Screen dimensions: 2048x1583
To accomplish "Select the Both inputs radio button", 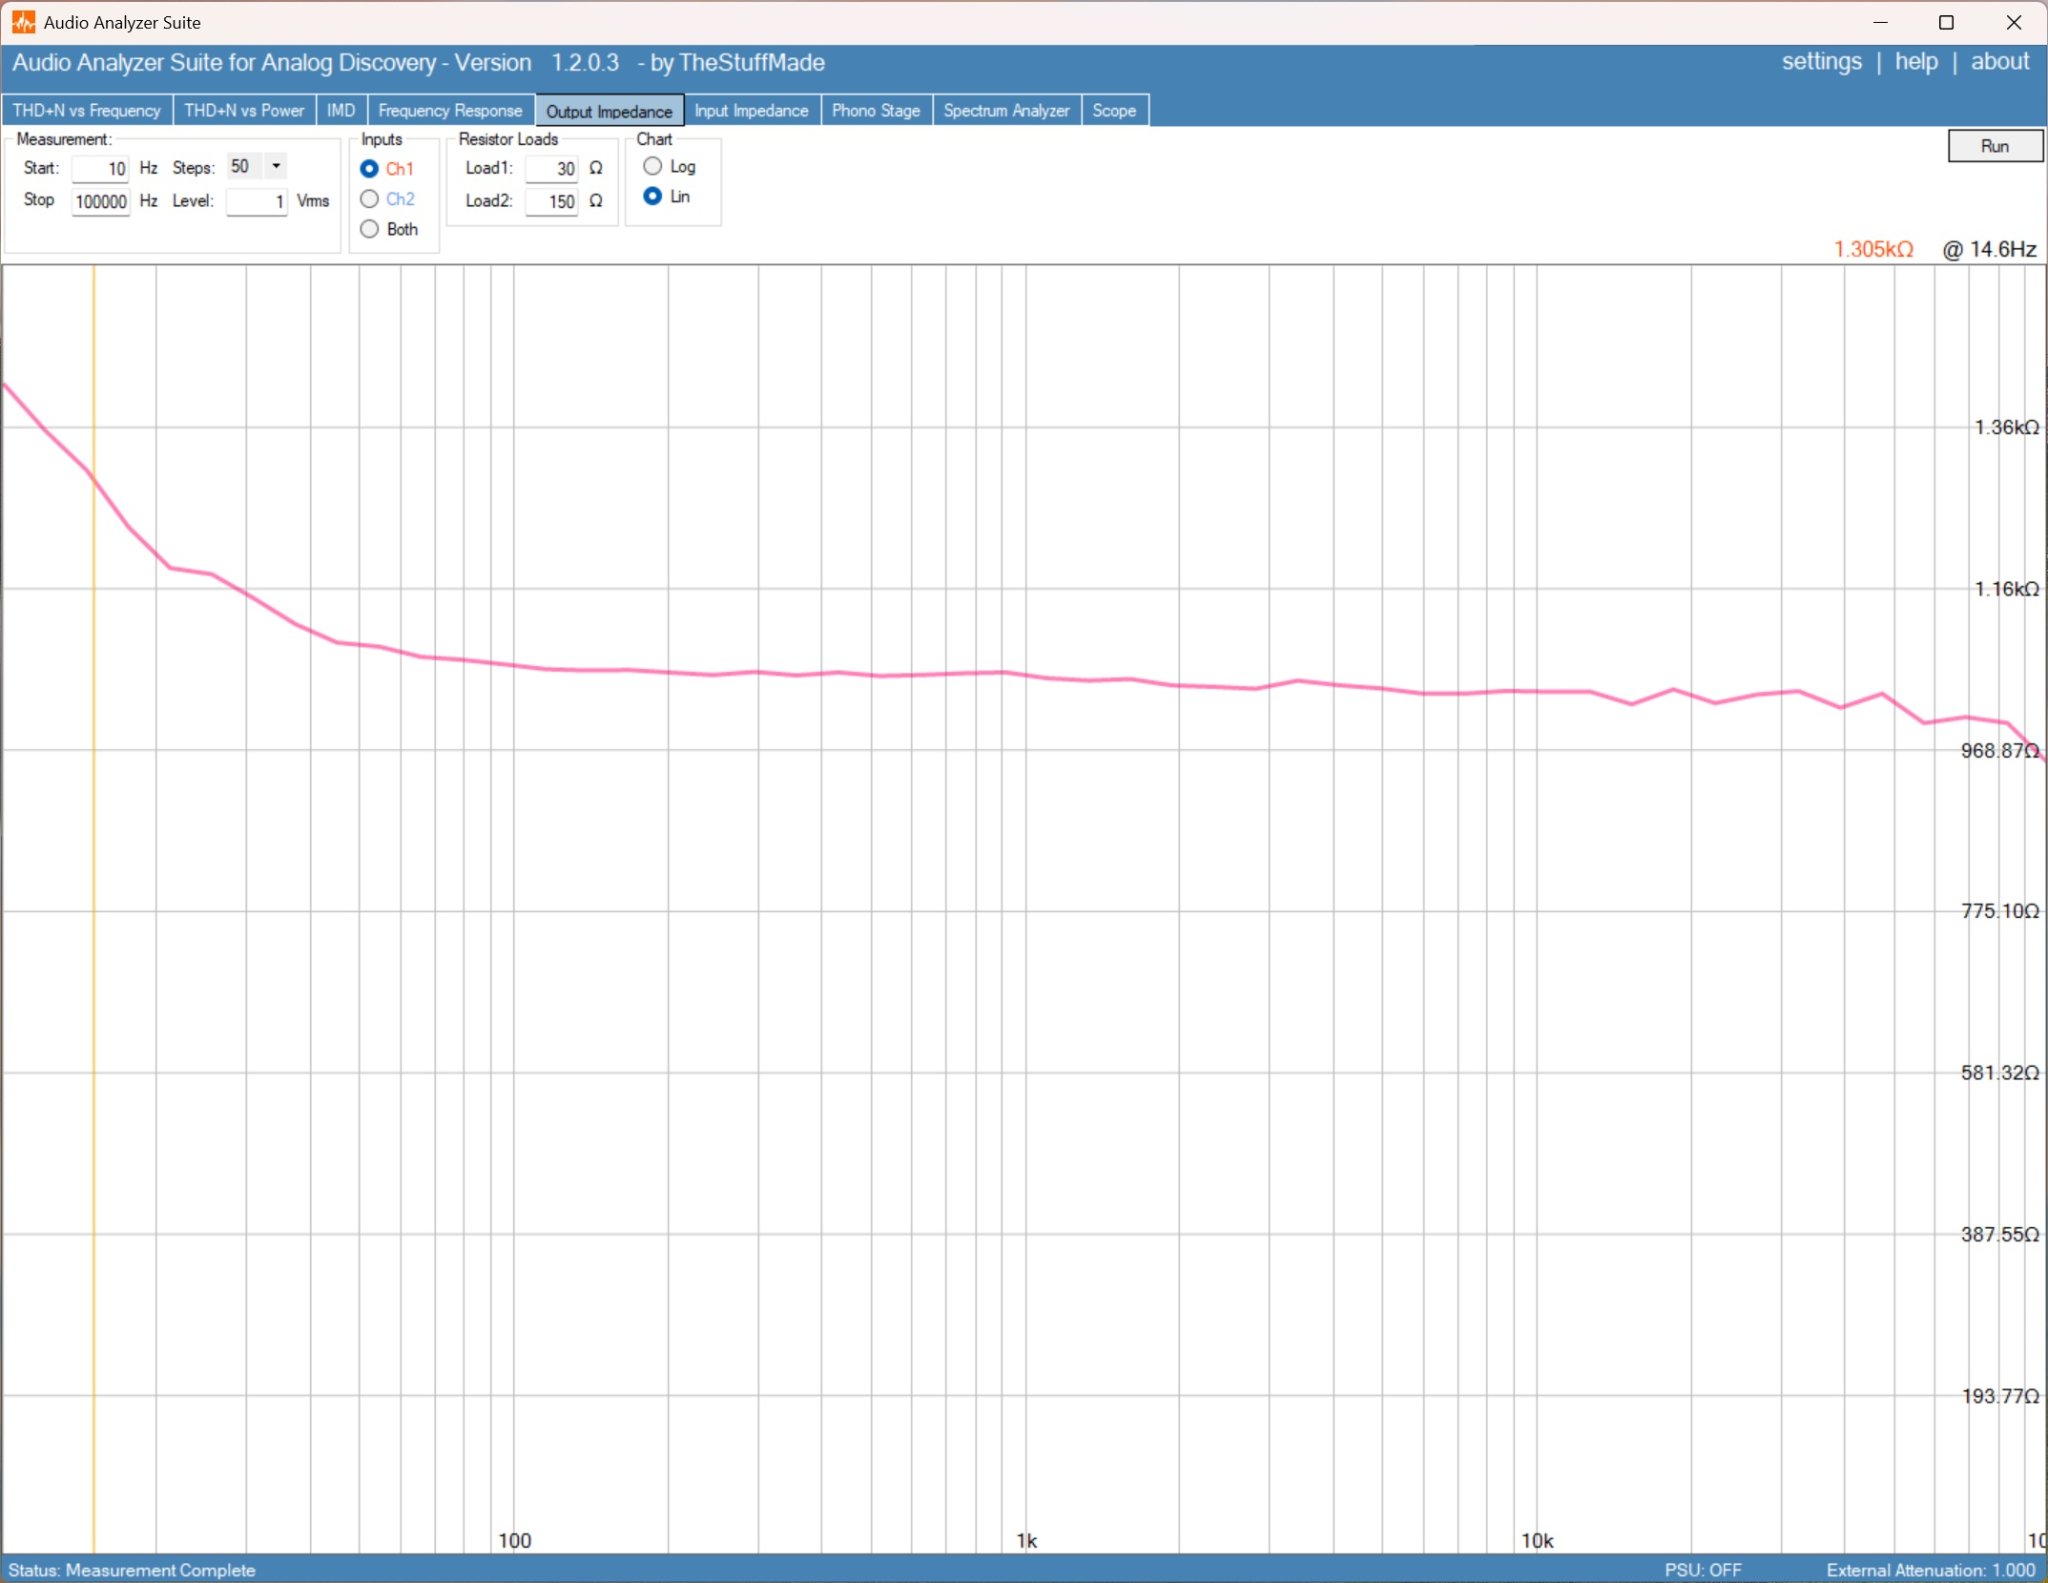I will coord(369,229).
